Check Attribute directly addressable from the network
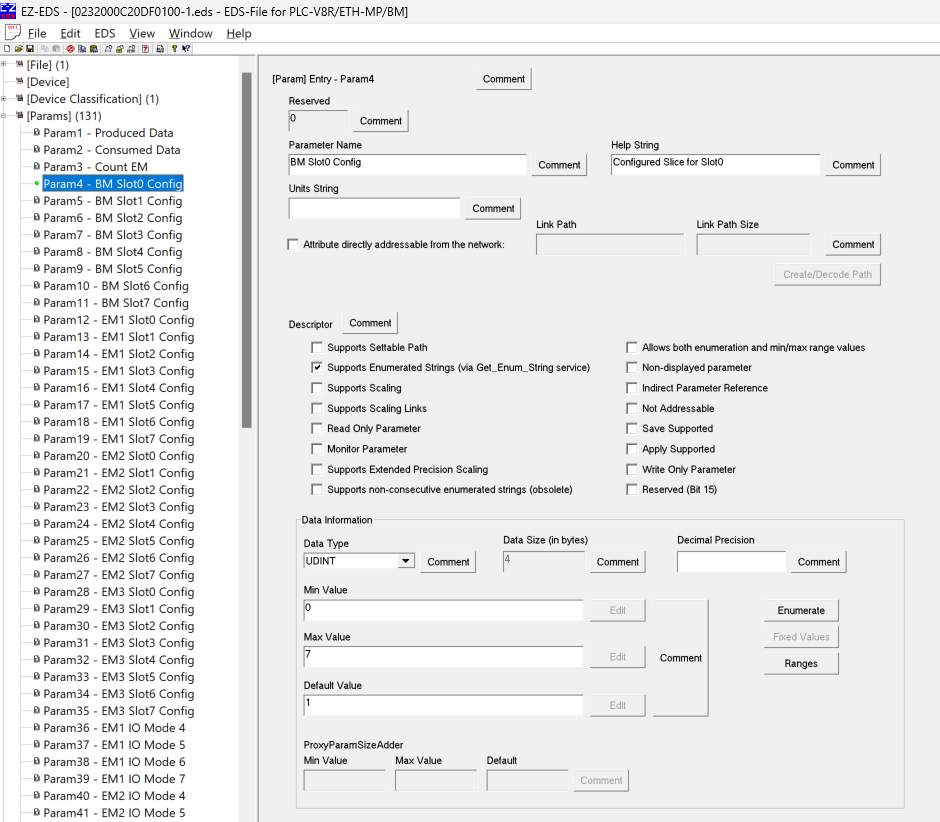940x822 pixels. click(293, 244)
